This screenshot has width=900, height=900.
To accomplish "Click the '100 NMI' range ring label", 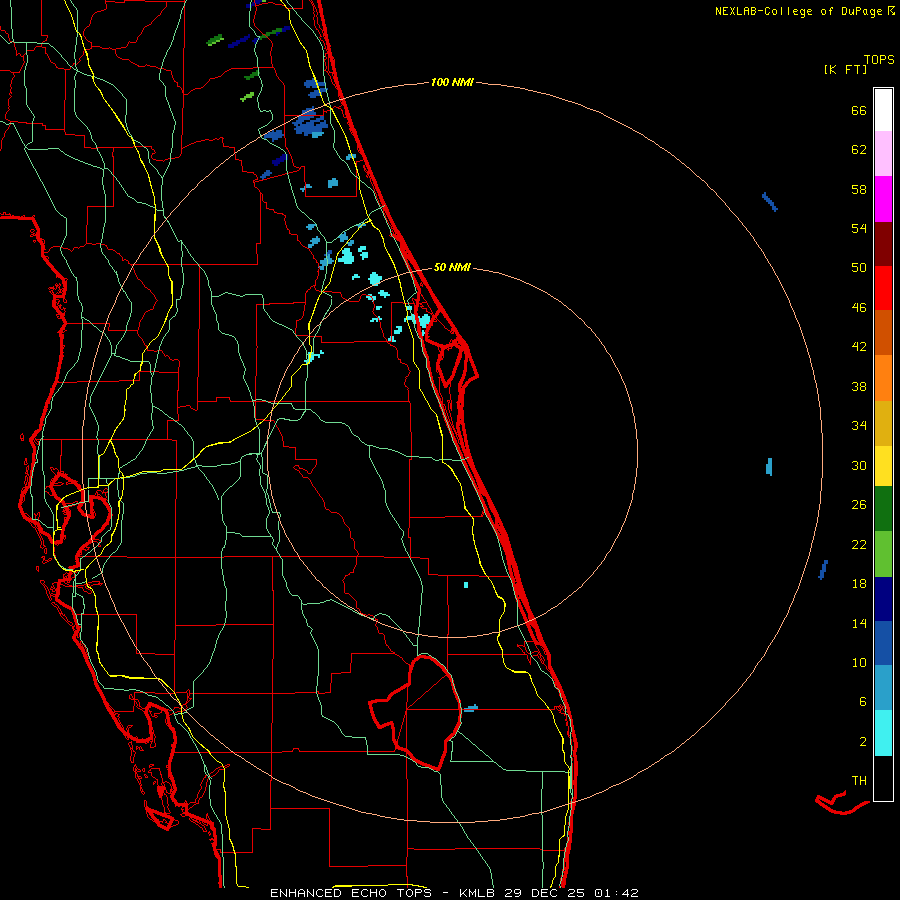I will pos(452,83).
